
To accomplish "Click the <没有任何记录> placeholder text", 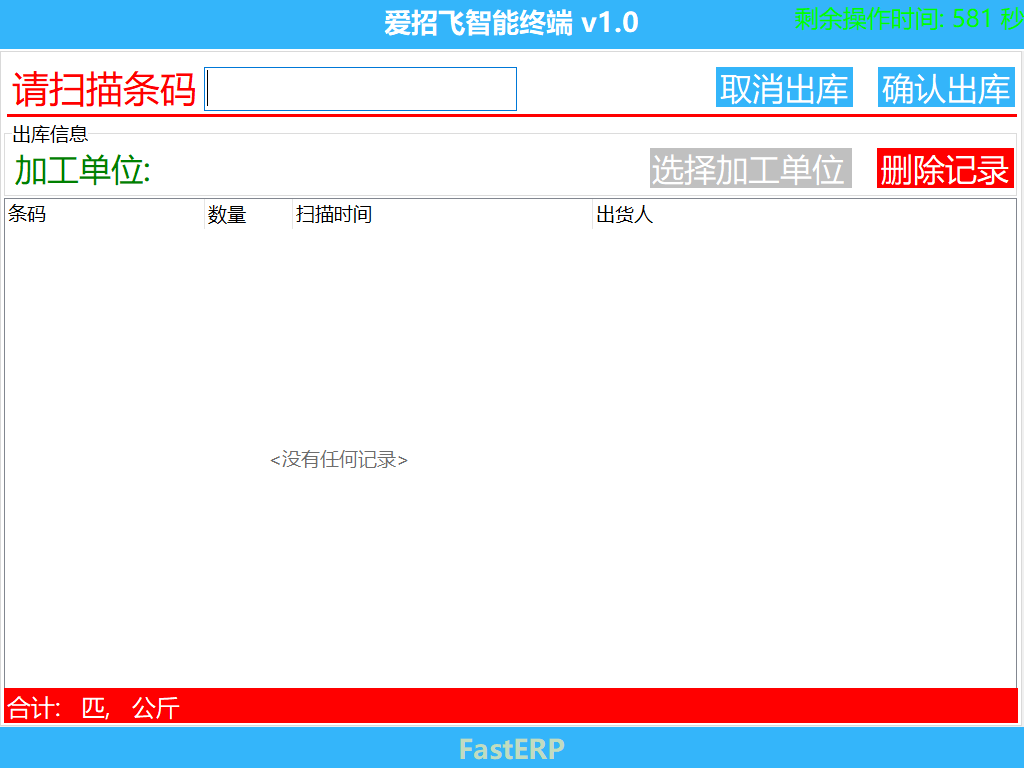I will [339, 460].
